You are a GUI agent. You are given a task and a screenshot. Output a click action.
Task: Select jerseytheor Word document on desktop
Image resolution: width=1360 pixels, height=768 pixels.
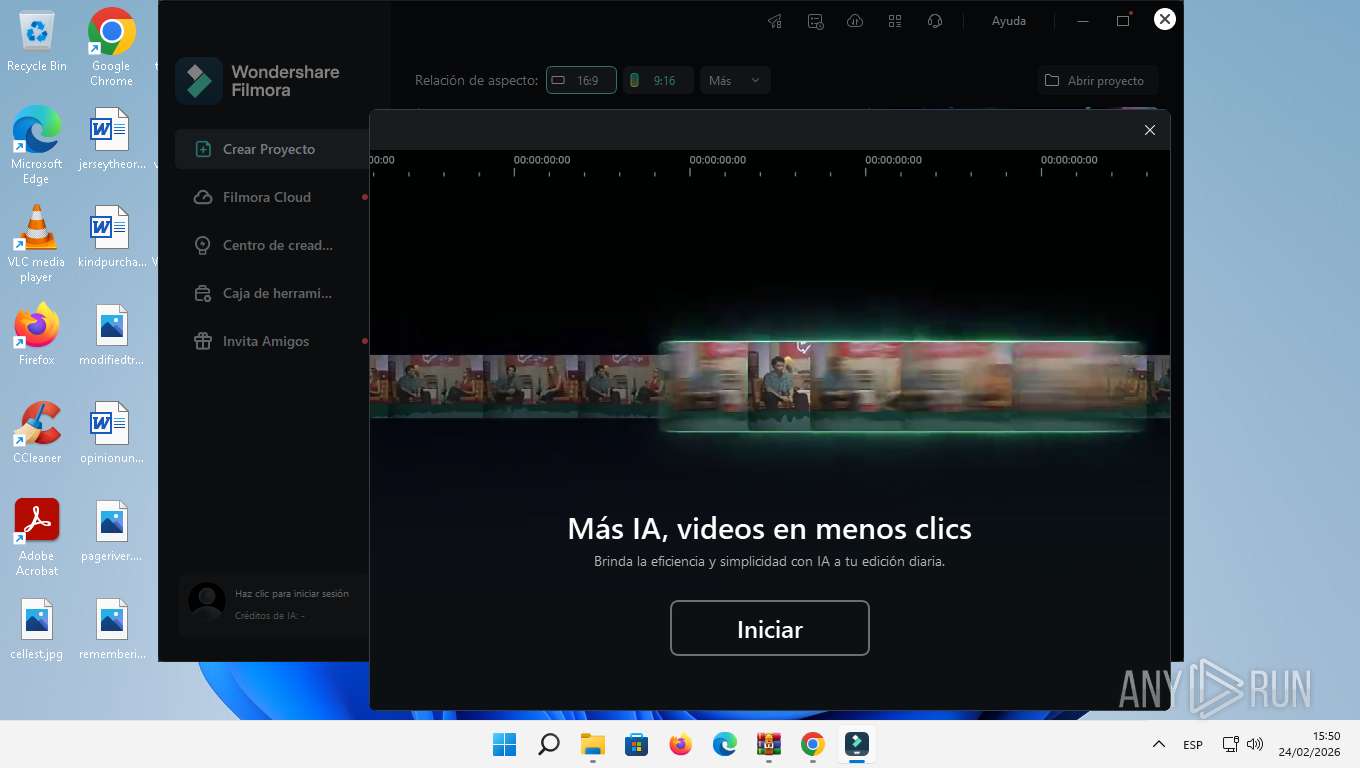(x=111, y=139)
